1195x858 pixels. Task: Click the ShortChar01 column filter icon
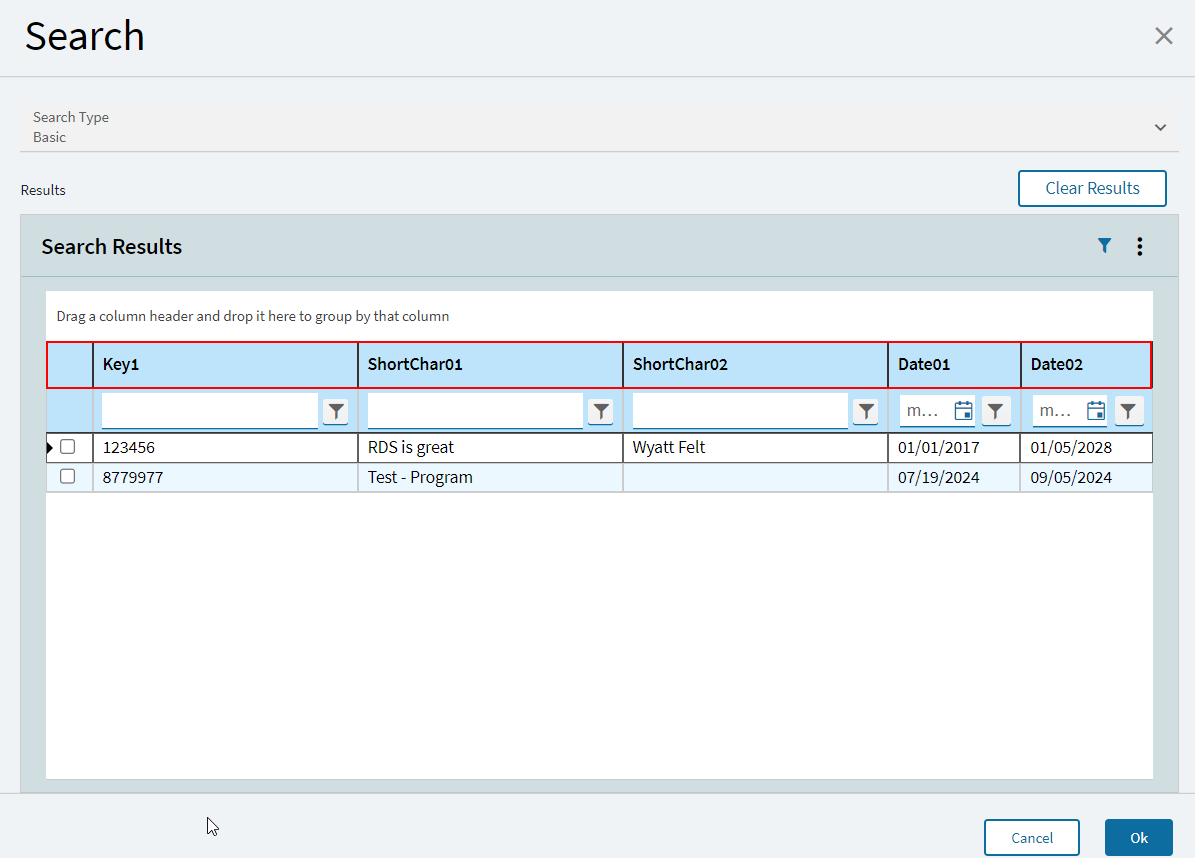tap(600, 411)
